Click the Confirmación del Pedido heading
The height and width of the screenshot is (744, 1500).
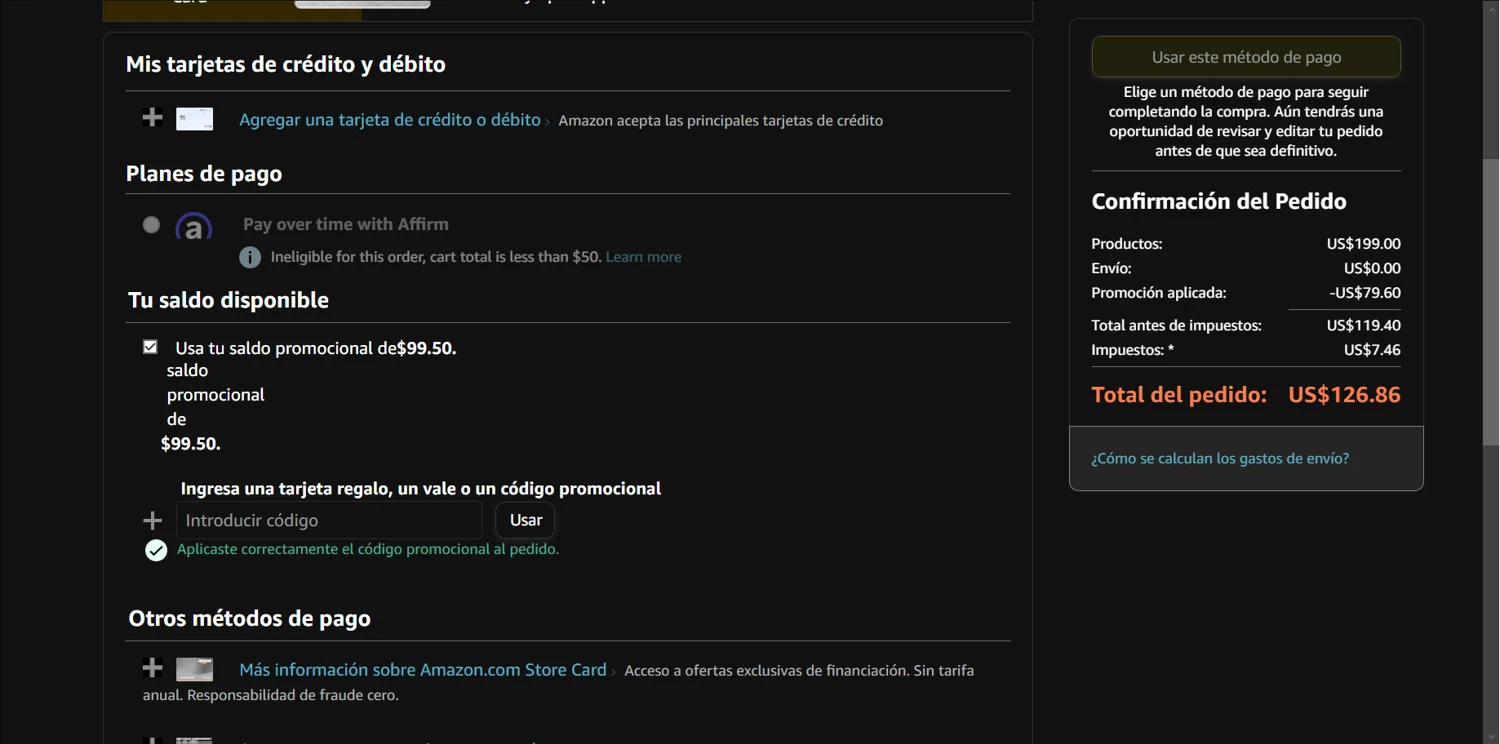coord(1219,201)
